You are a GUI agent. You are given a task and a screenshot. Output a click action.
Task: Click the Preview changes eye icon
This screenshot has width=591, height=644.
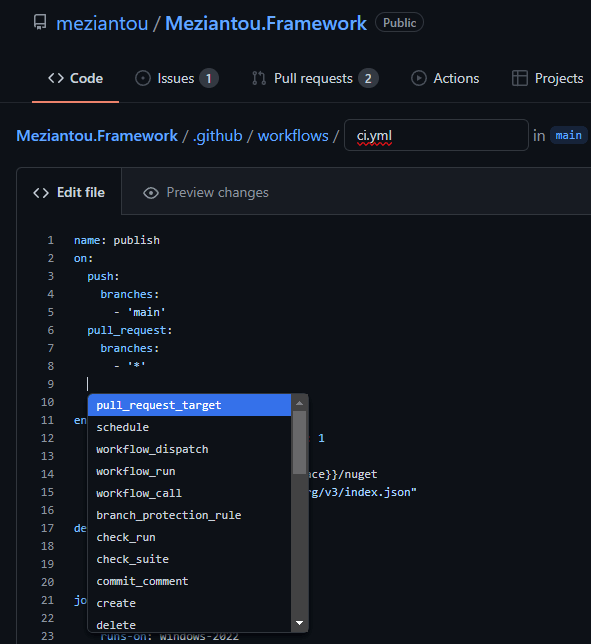[x=151, y=193]
